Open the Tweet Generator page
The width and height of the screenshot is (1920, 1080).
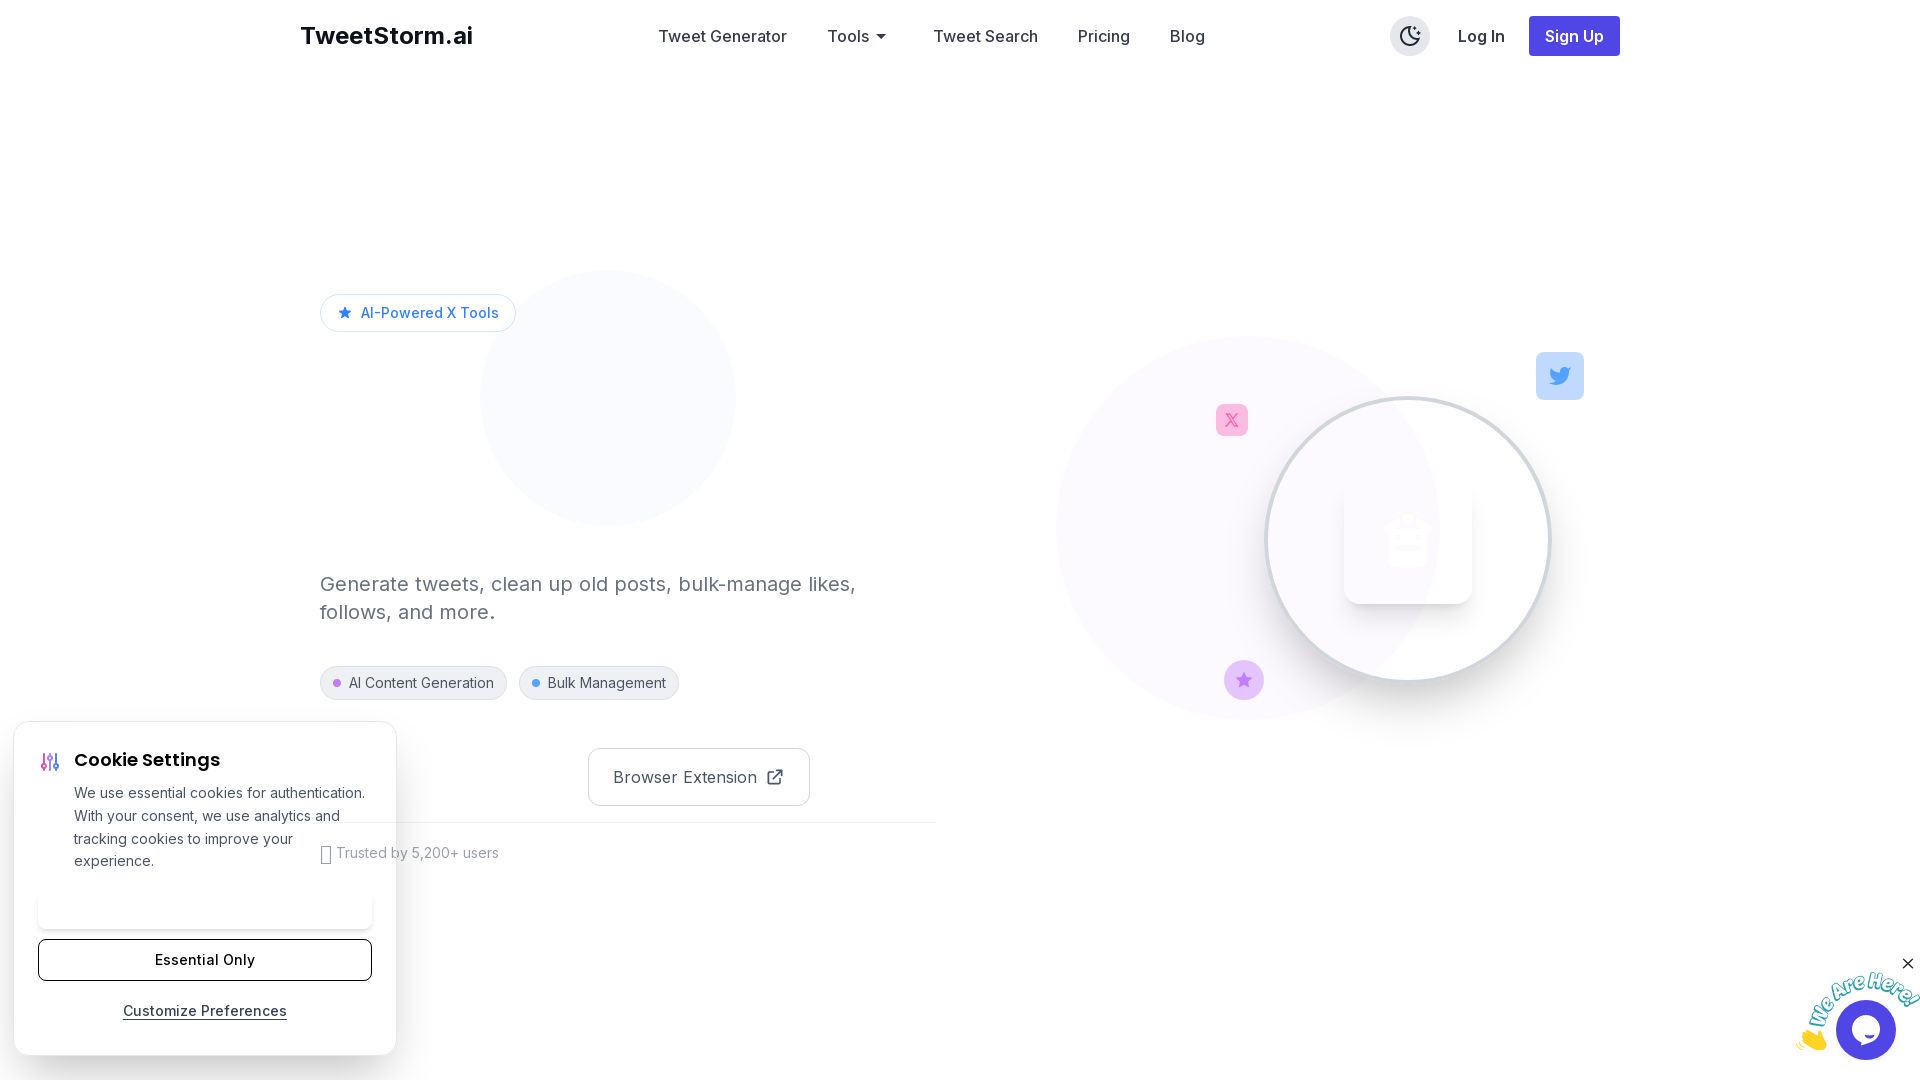tap(722, 36)
